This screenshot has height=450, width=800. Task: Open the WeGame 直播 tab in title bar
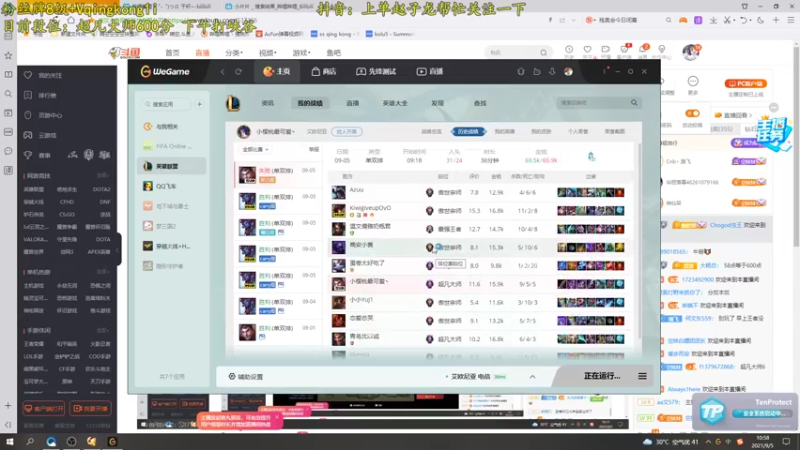point(430,71)
